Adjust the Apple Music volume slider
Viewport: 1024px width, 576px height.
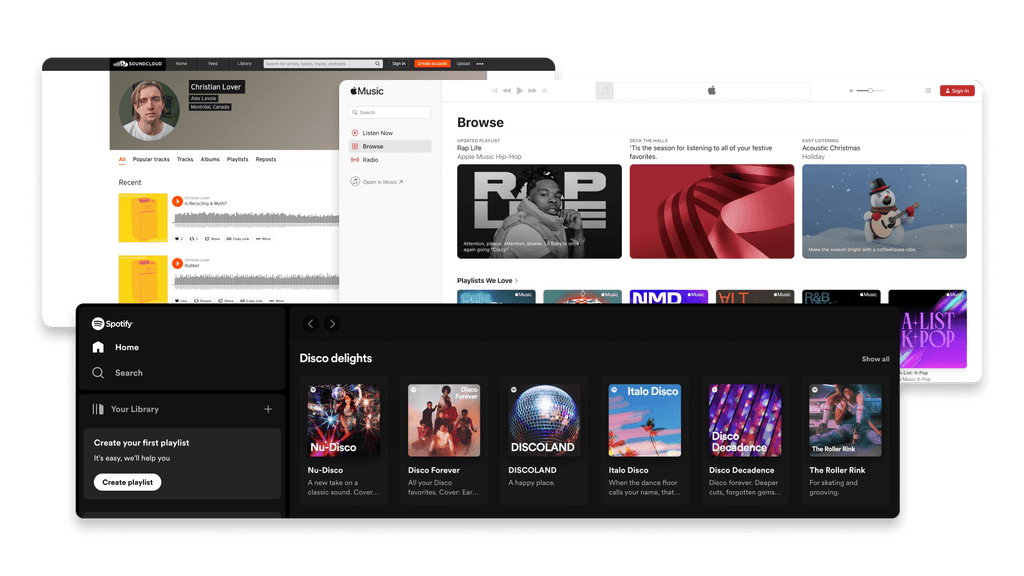tap(868, 89)
